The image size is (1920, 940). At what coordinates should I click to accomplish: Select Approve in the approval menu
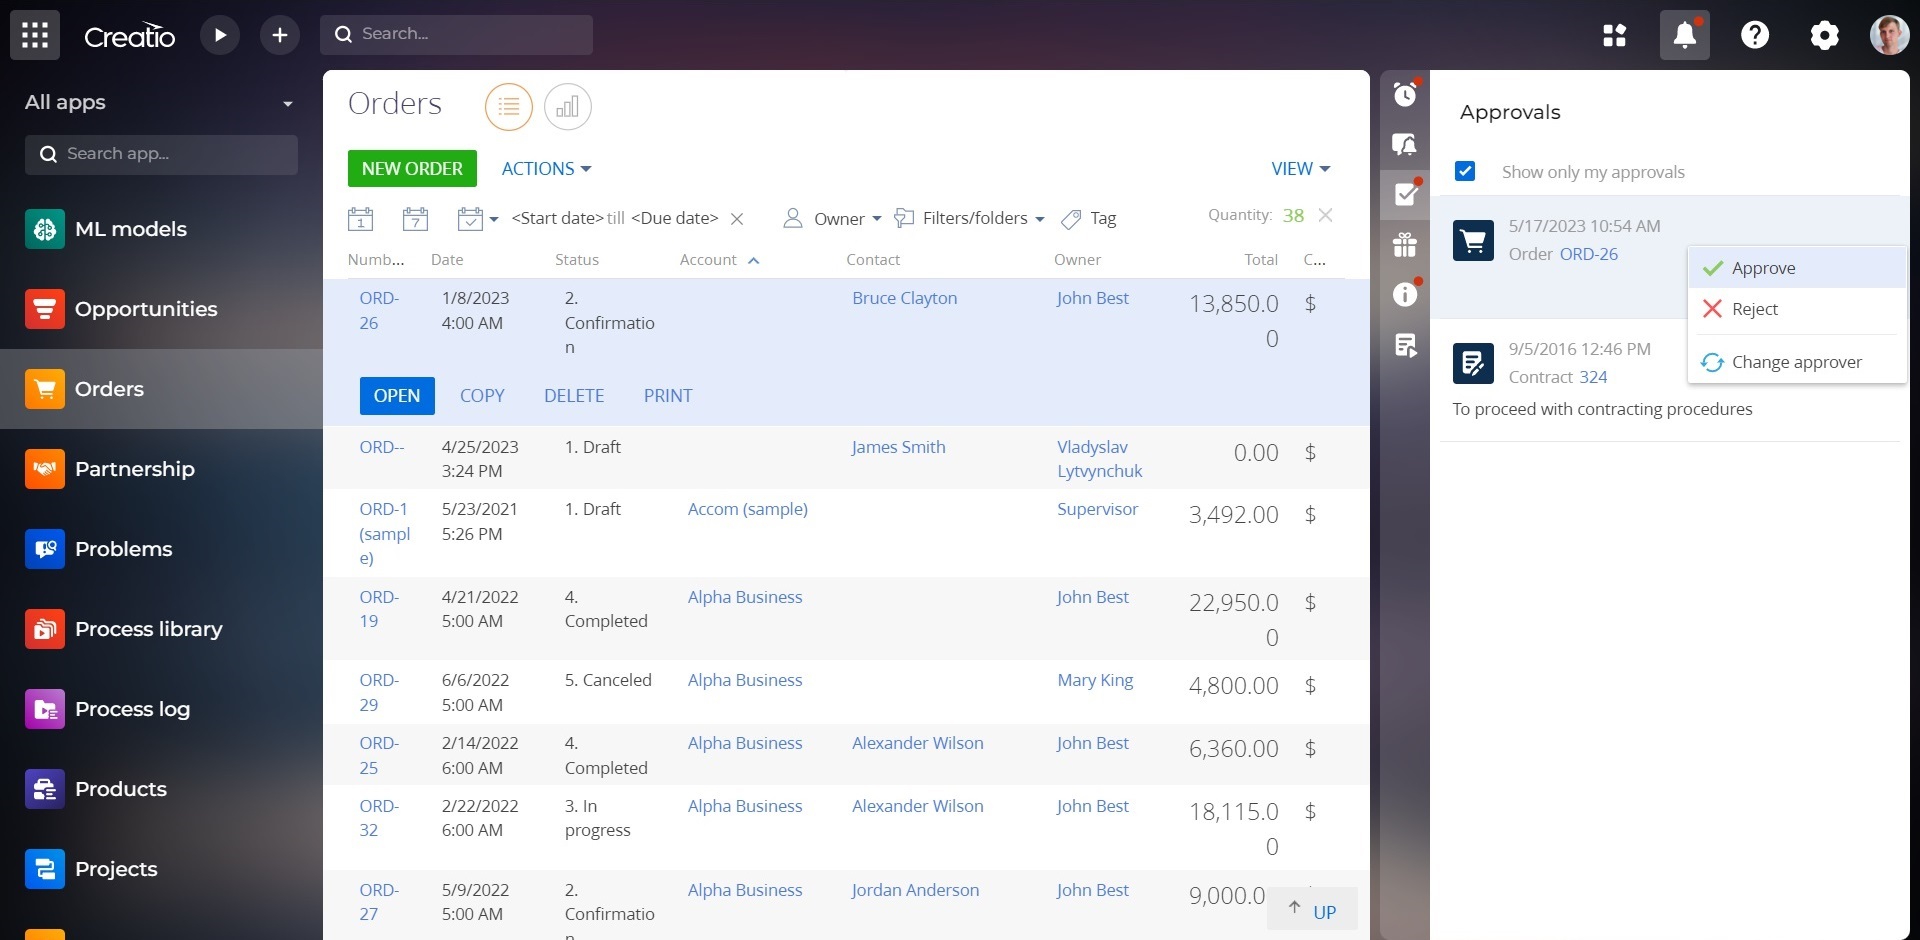tap(1797, 268)
